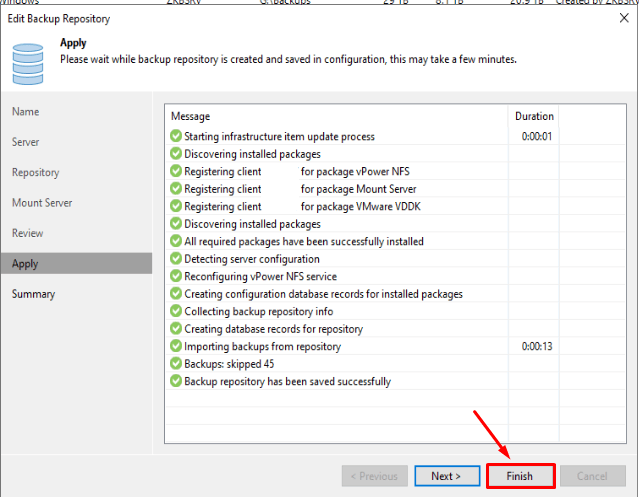Open the Summary wizard step

(33, 294)
